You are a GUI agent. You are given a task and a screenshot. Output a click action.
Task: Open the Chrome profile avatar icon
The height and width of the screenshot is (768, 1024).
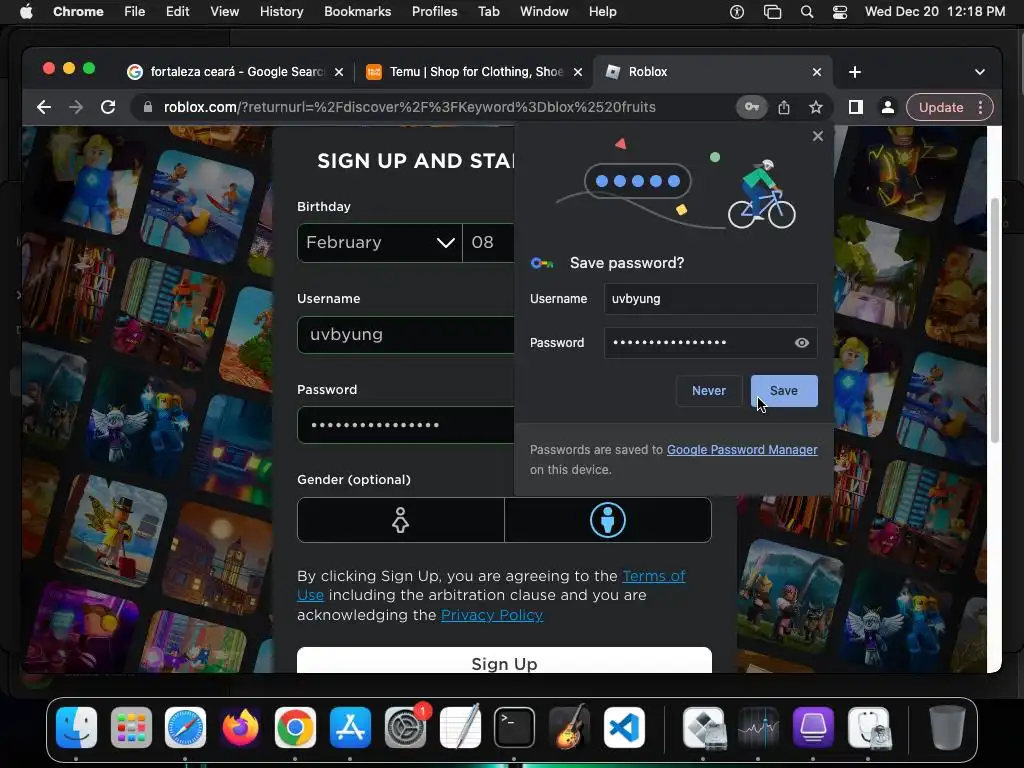[888, 107]
